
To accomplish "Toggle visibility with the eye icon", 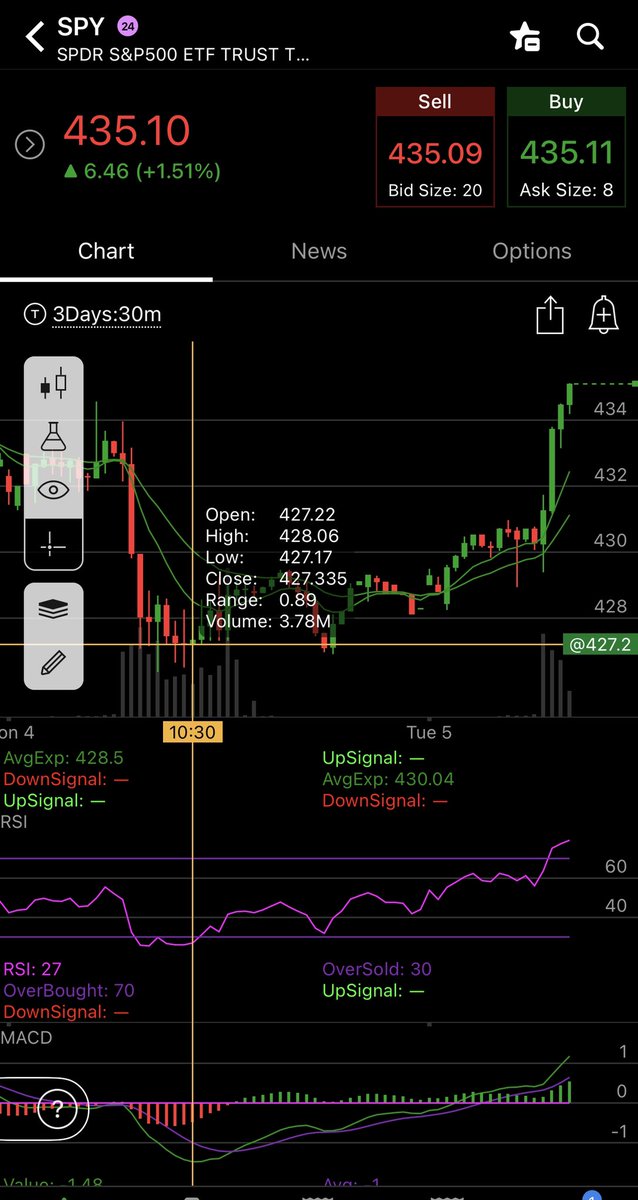I will coord(54,490).
